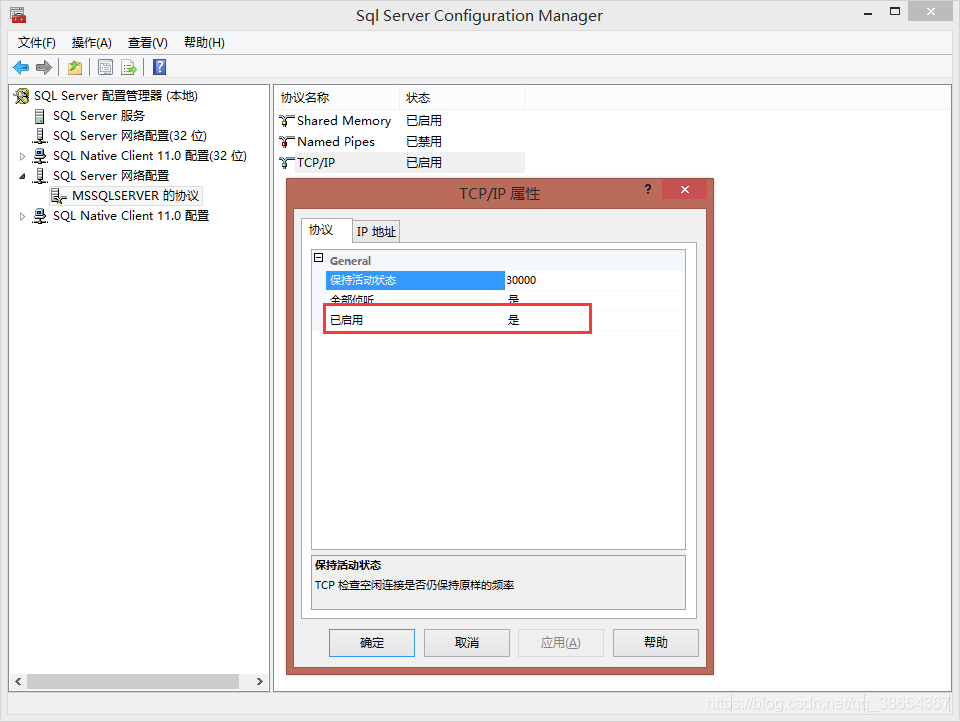Click the Export list toolbar icon
The image size is (960, 722).
[129, 67]
